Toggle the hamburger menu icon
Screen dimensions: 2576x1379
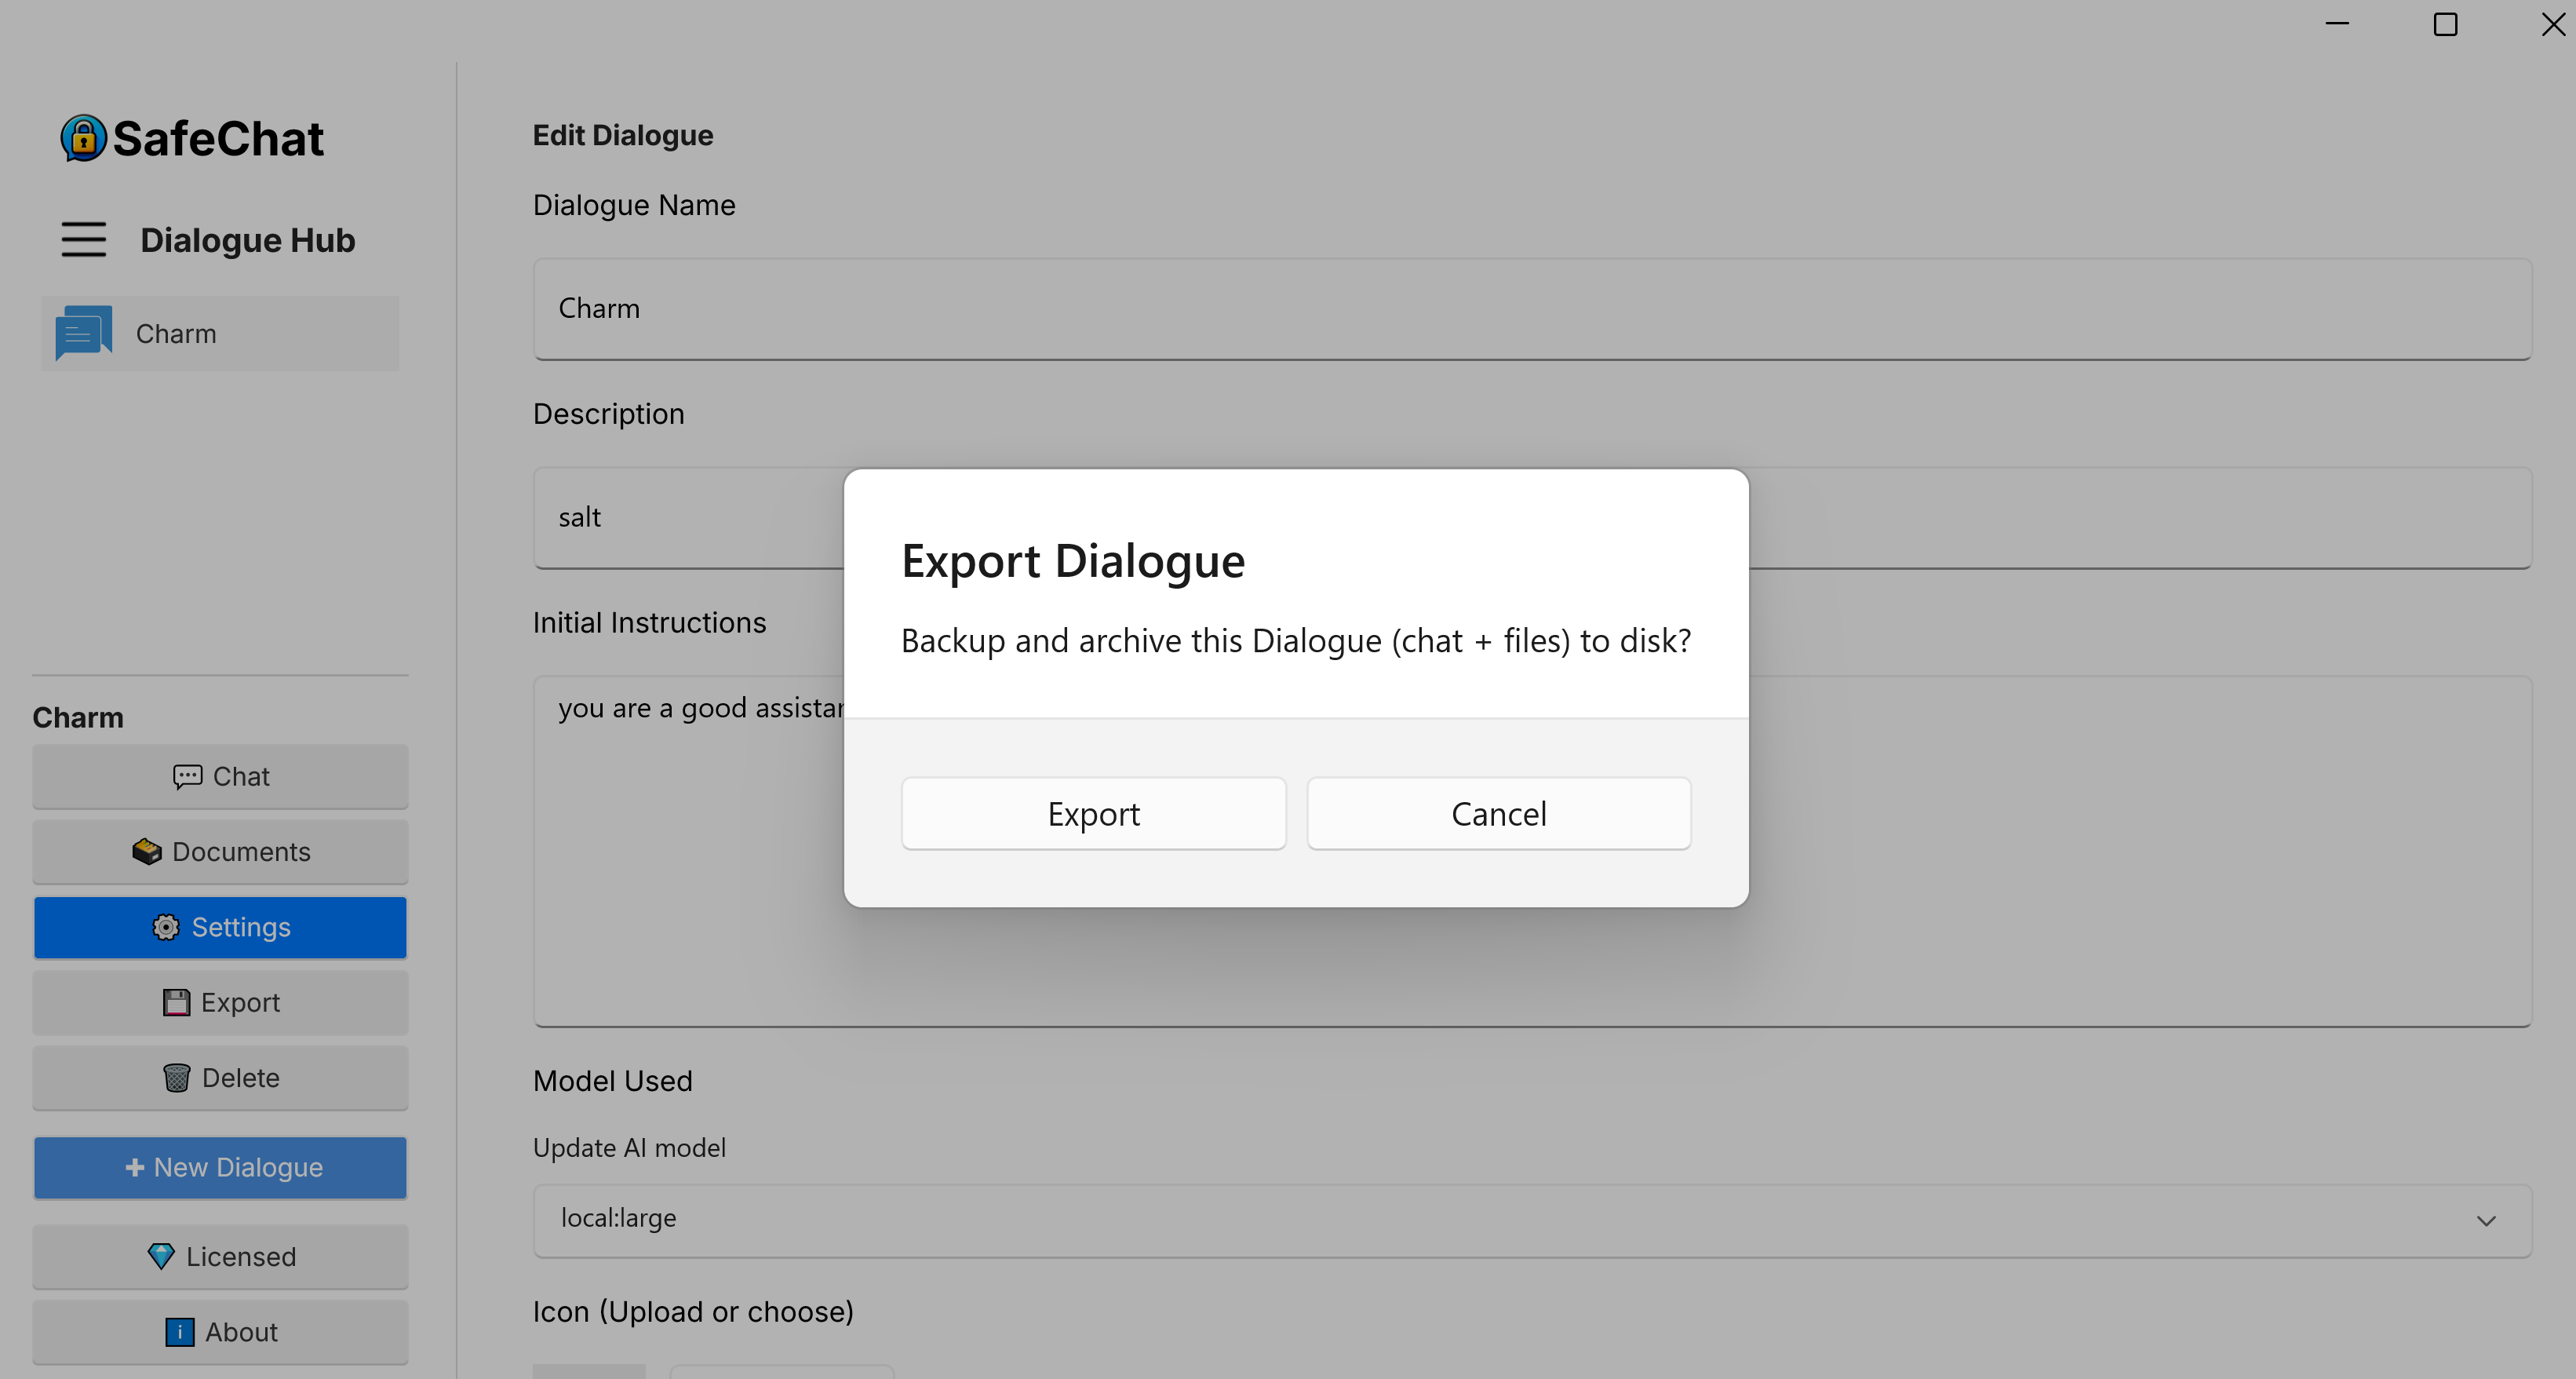coord(83,240)
